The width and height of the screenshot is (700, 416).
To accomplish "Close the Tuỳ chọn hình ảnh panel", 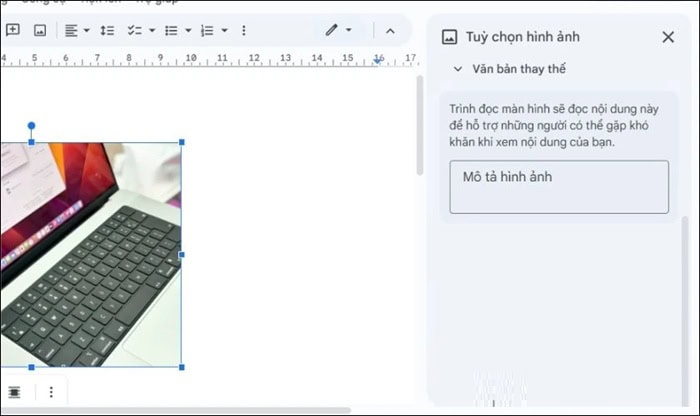I will click(x=668, y=37).
